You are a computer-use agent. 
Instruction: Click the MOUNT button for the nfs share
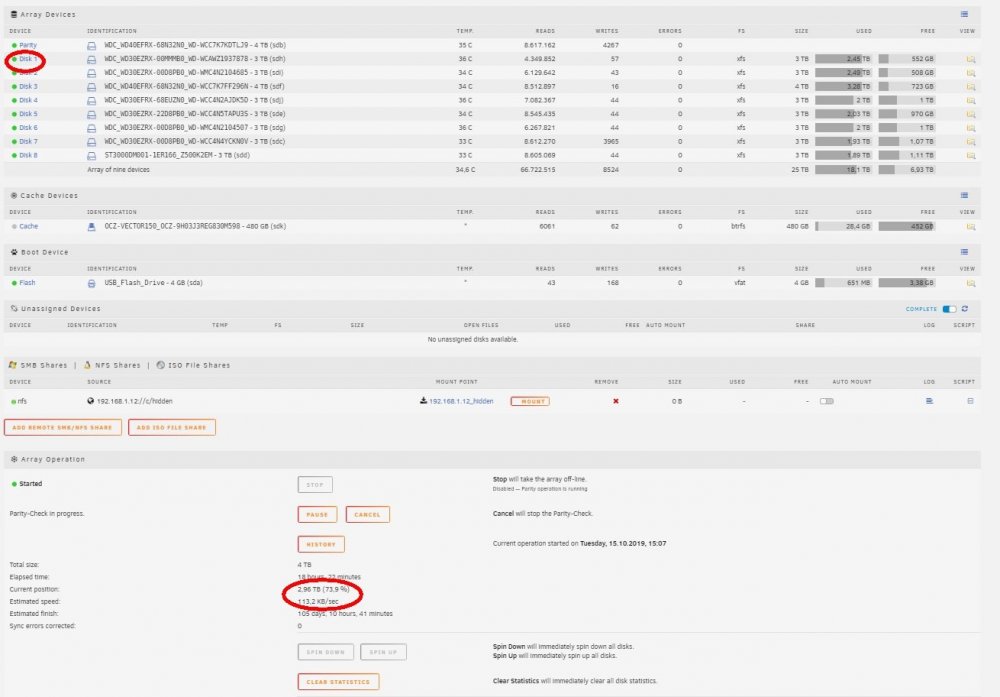(530, 401)
